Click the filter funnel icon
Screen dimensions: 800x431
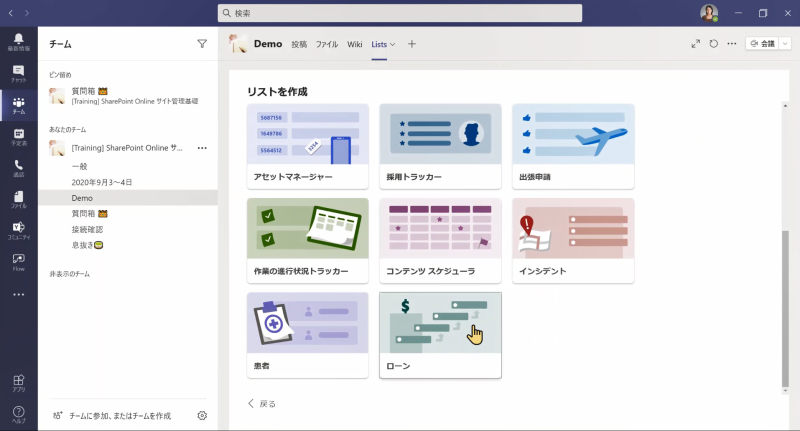pyautogui.click(x=202, y=44)
